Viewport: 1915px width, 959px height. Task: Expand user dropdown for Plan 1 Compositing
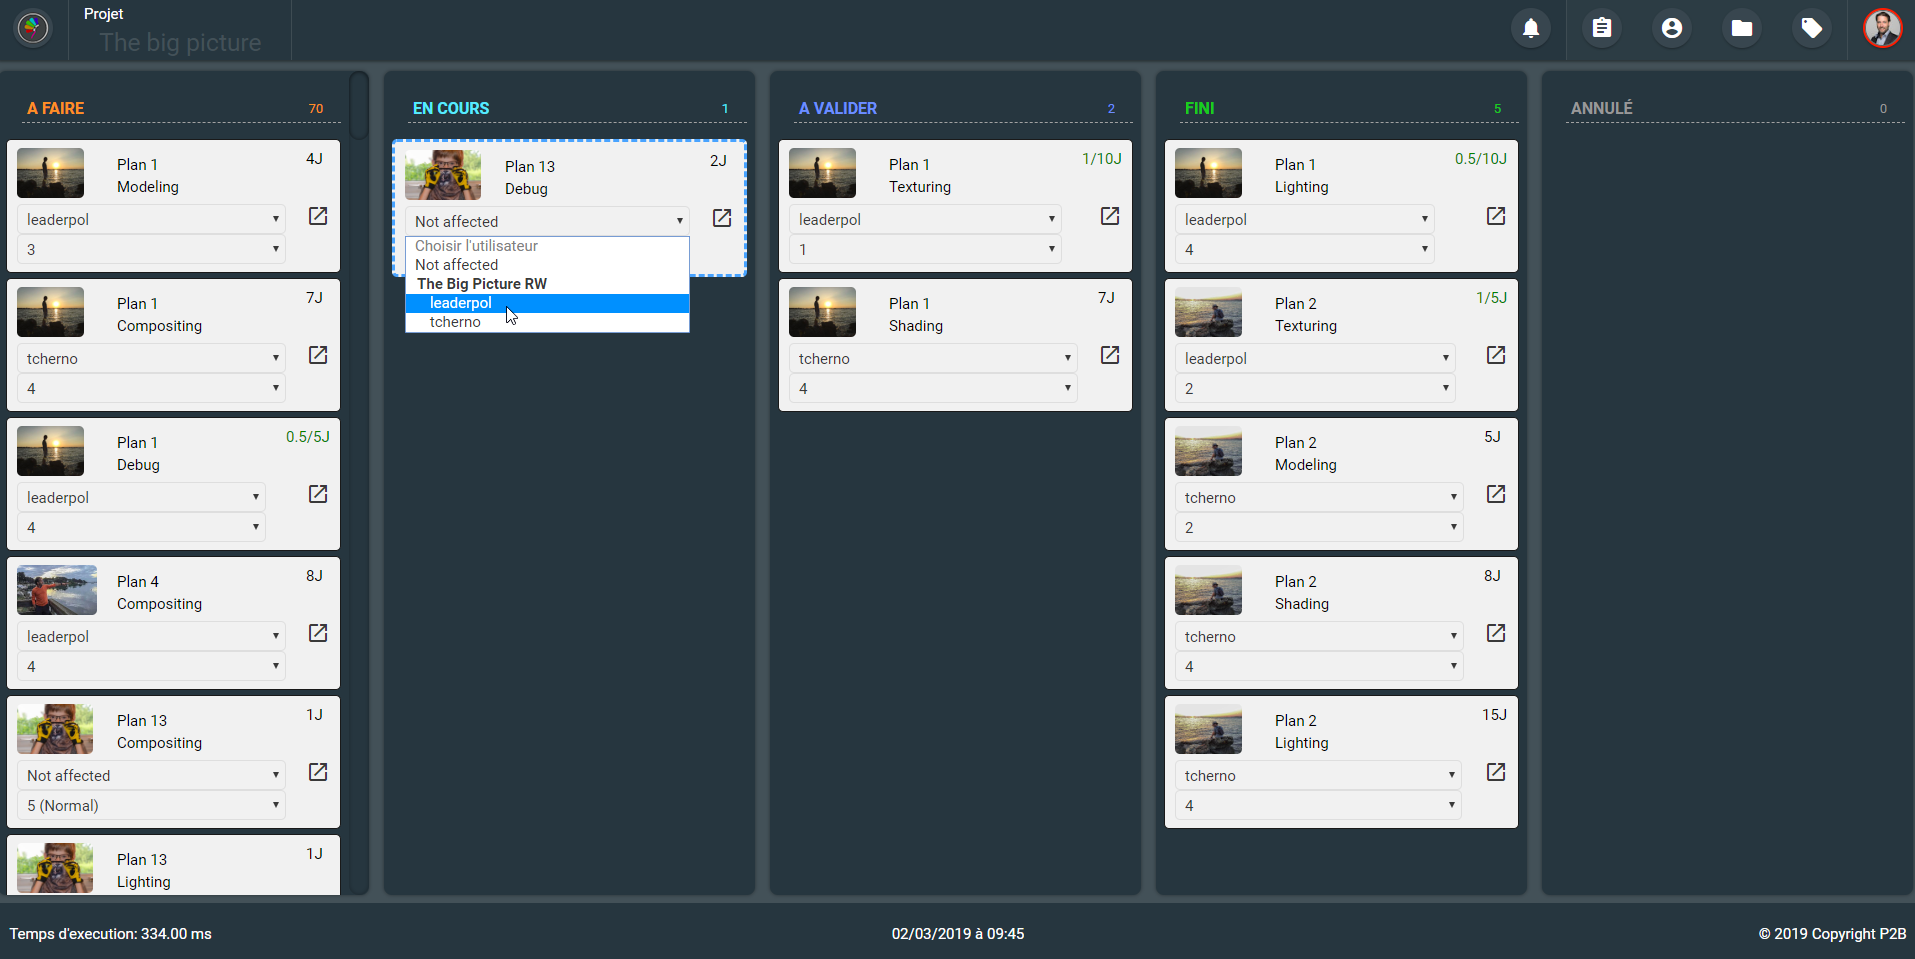coord(151,358)
